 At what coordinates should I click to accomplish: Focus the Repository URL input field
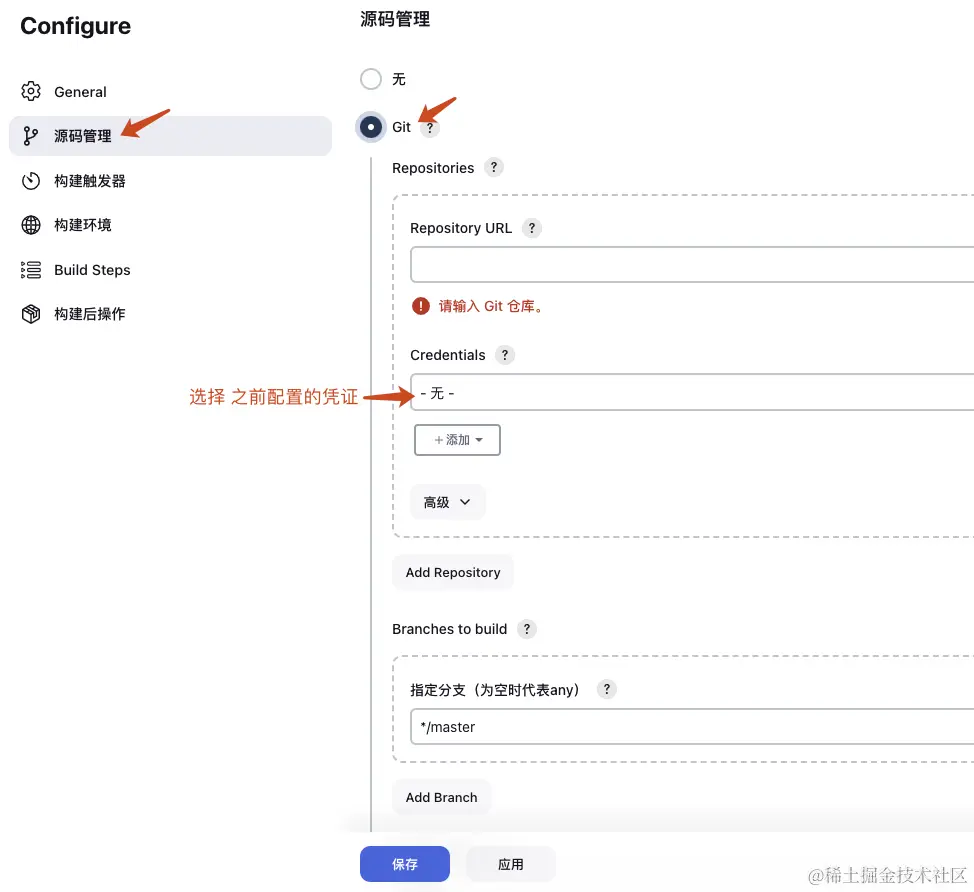click(692, 265)
